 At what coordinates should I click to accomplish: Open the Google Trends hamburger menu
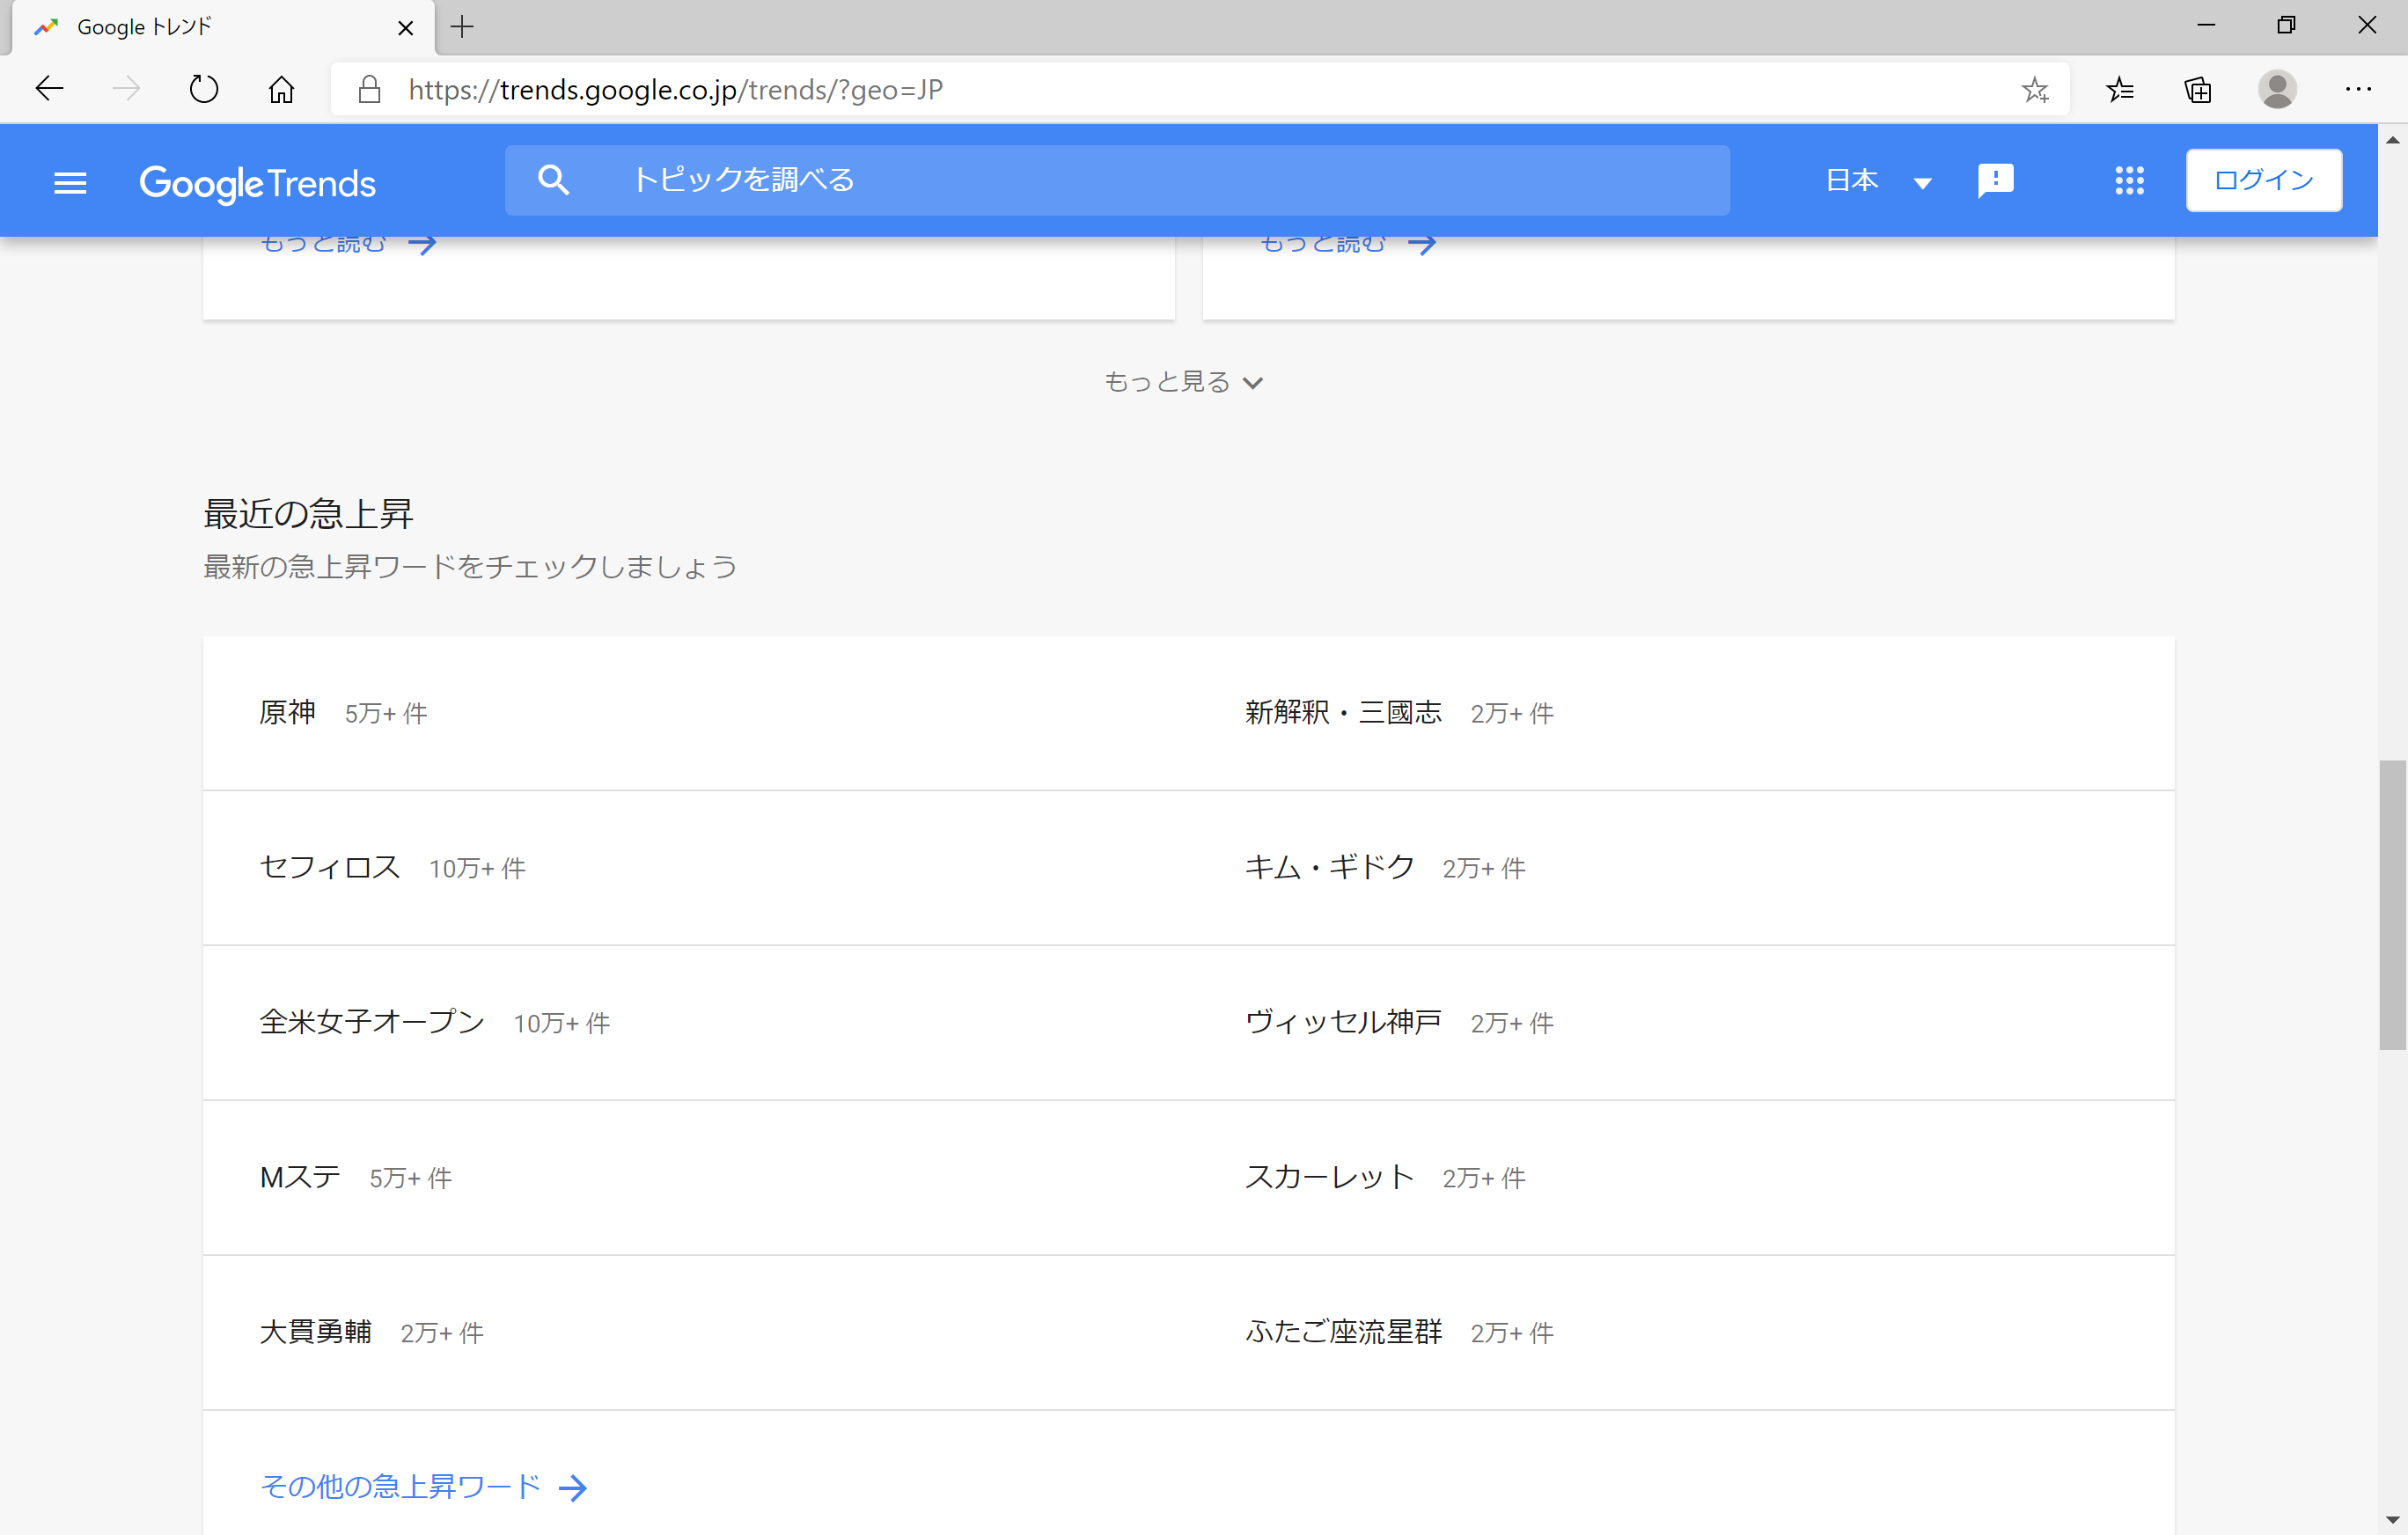tap(70, 182)
